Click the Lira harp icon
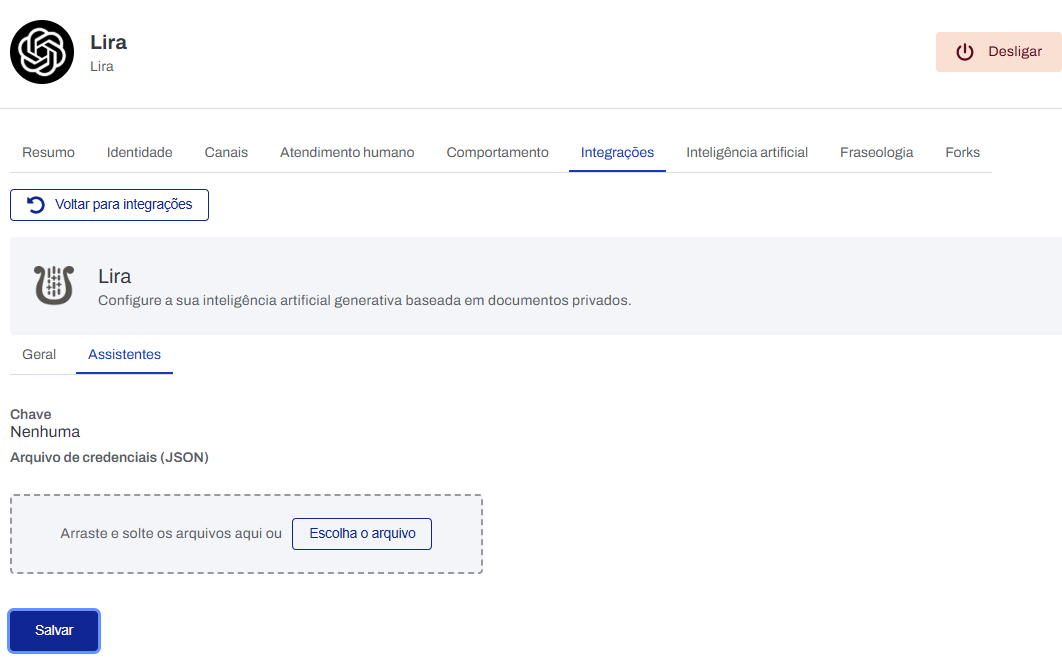Viewport: 1062px width, 664px height. click(x=54, y=285)
